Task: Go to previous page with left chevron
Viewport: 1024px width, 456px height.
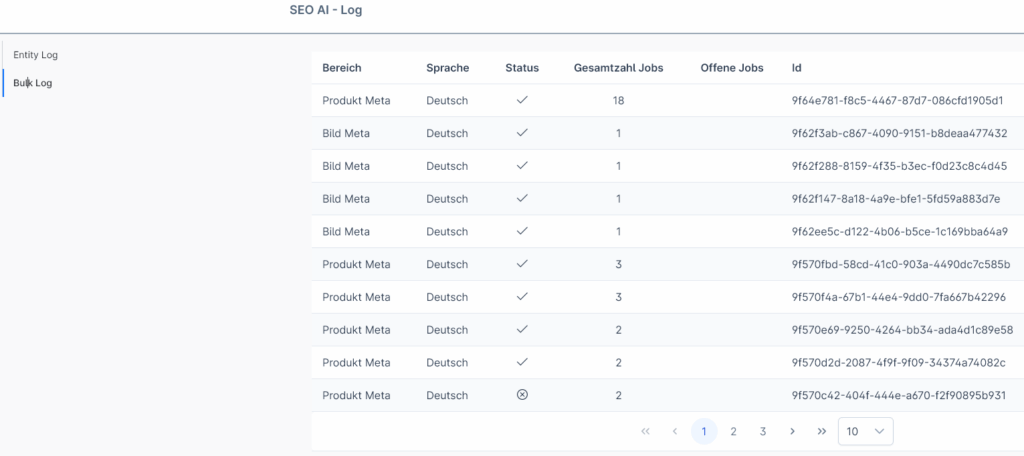Action: click(675, 431)
